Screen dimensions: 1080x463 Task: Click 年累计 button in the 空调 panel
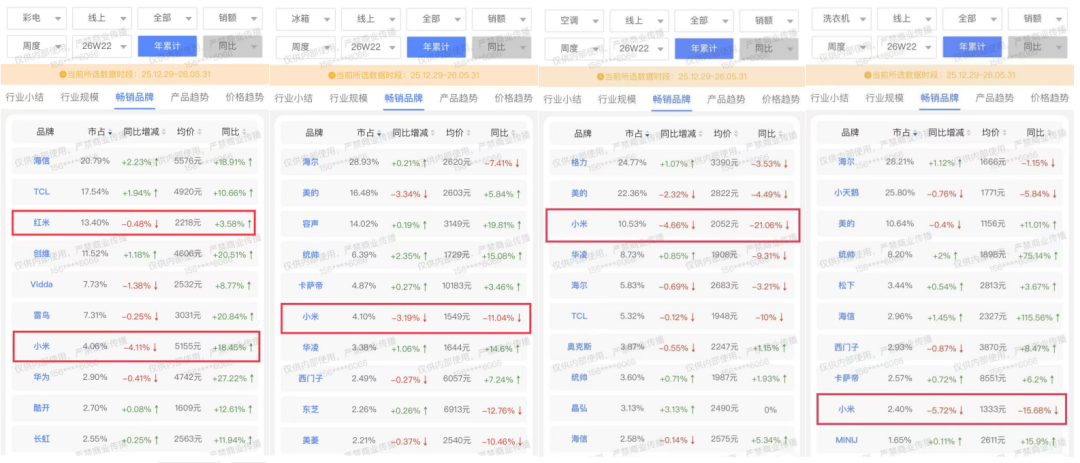point(704,49)
